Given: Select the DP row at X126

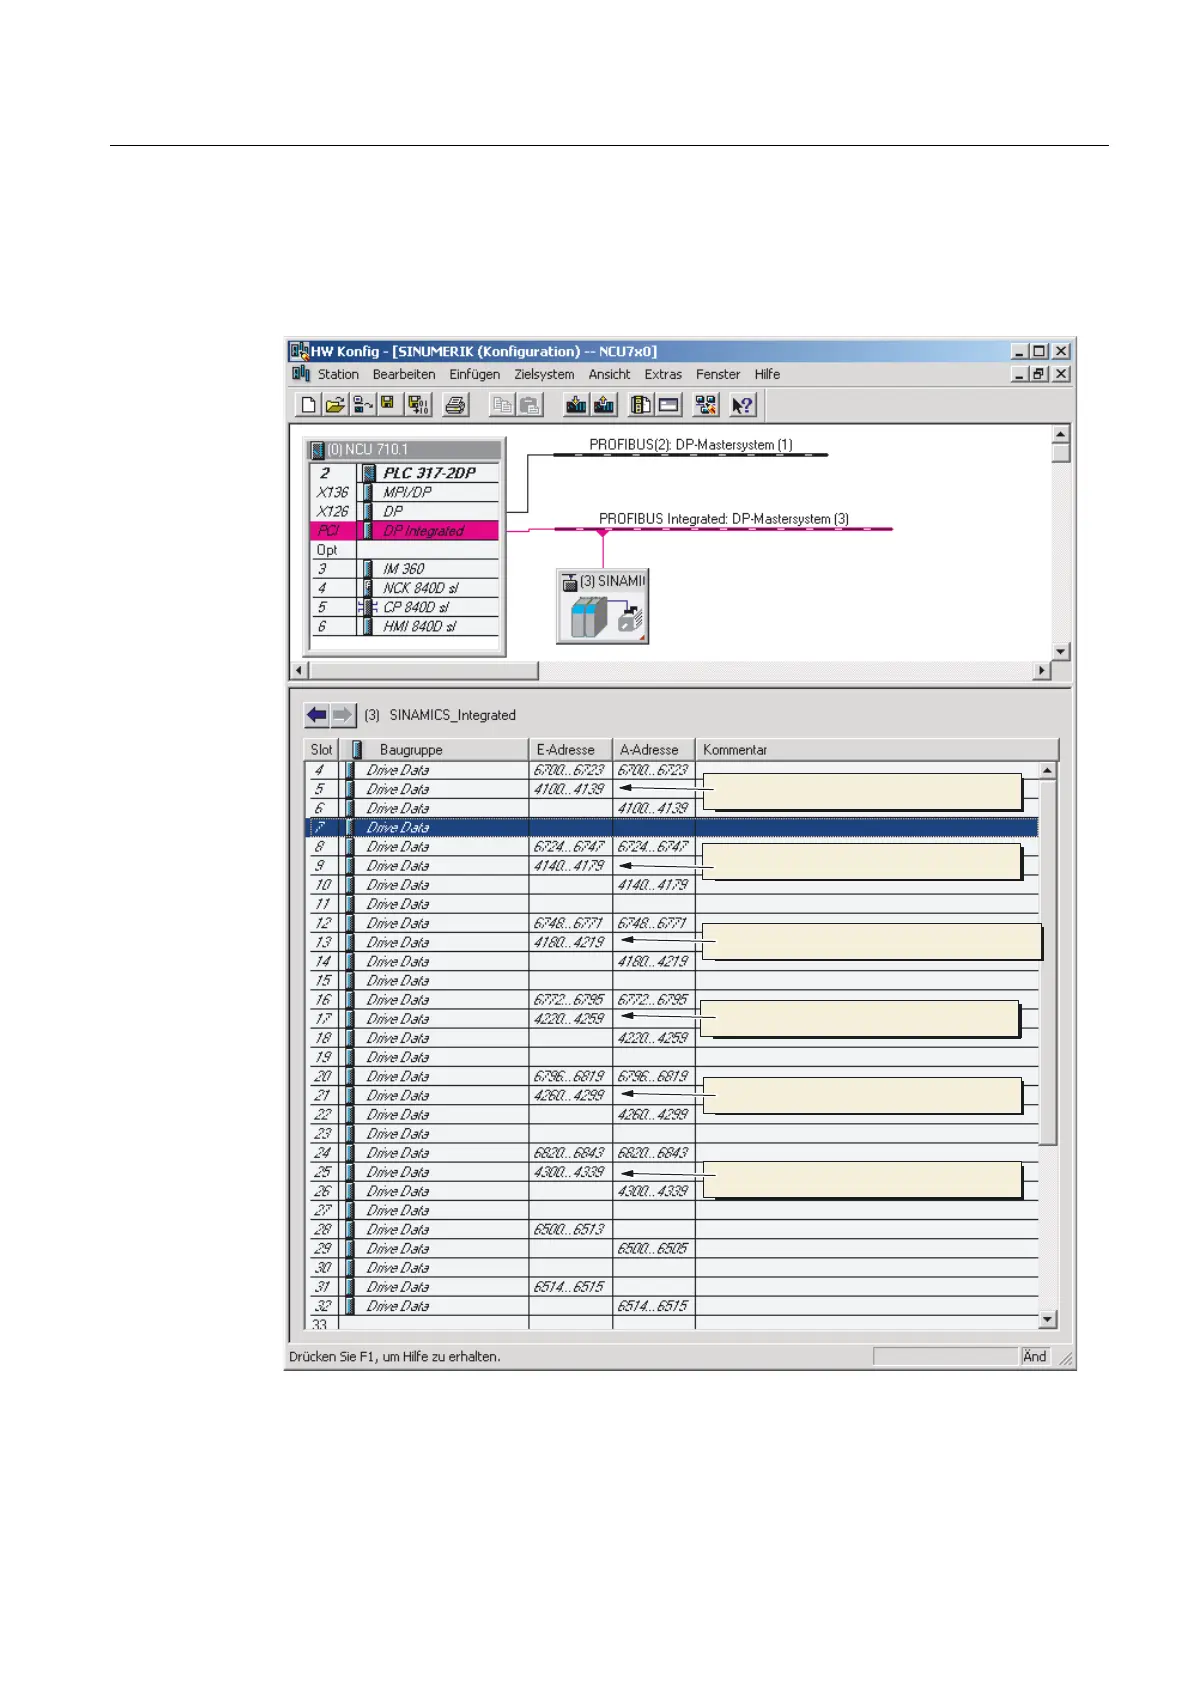Looking at the screenshot, I should tap(405, 511).
